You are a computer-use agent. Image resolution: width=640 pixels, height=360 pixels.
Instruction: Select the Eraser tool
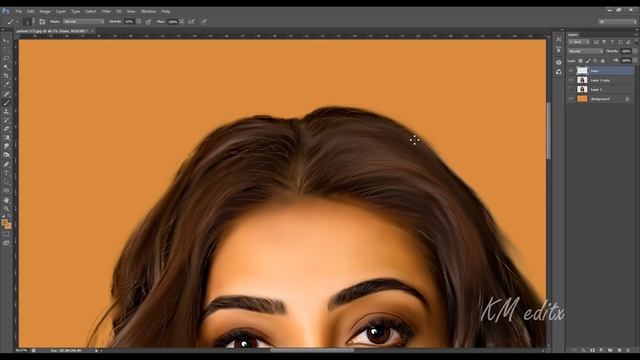click(6, 129)
